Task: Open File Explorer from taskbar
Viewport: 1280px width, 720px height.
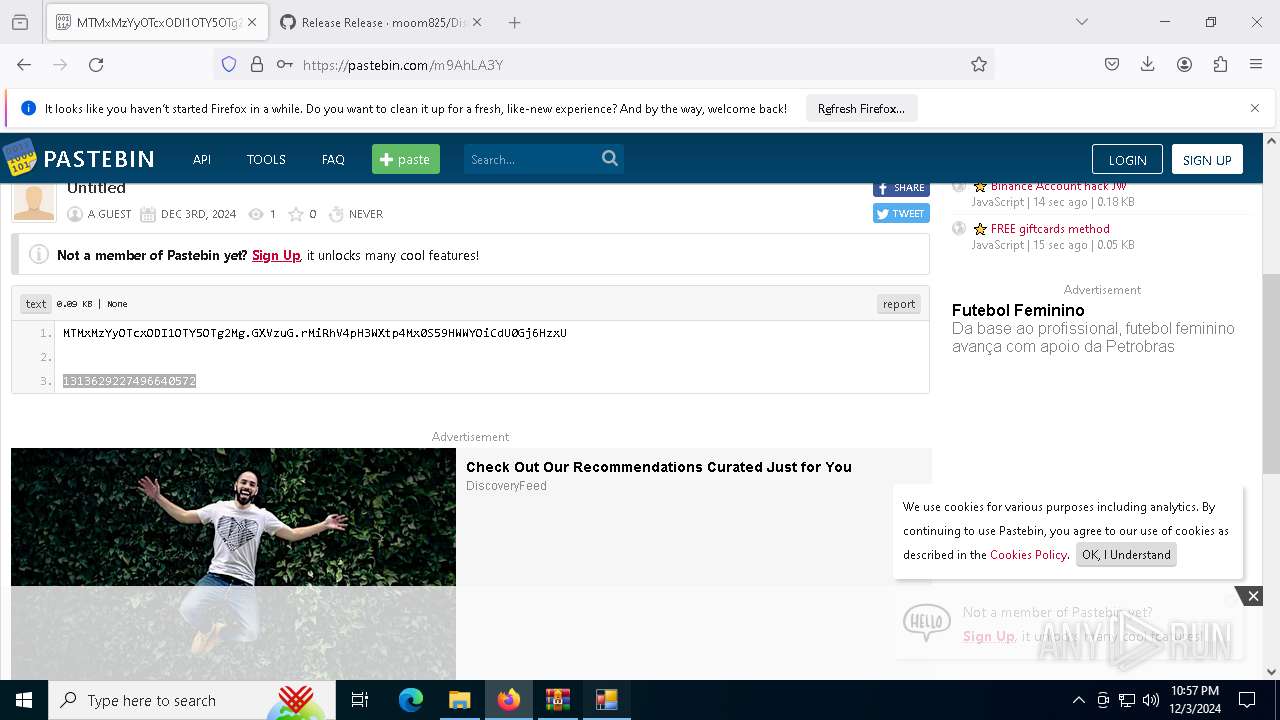Action: coord(459,700)
